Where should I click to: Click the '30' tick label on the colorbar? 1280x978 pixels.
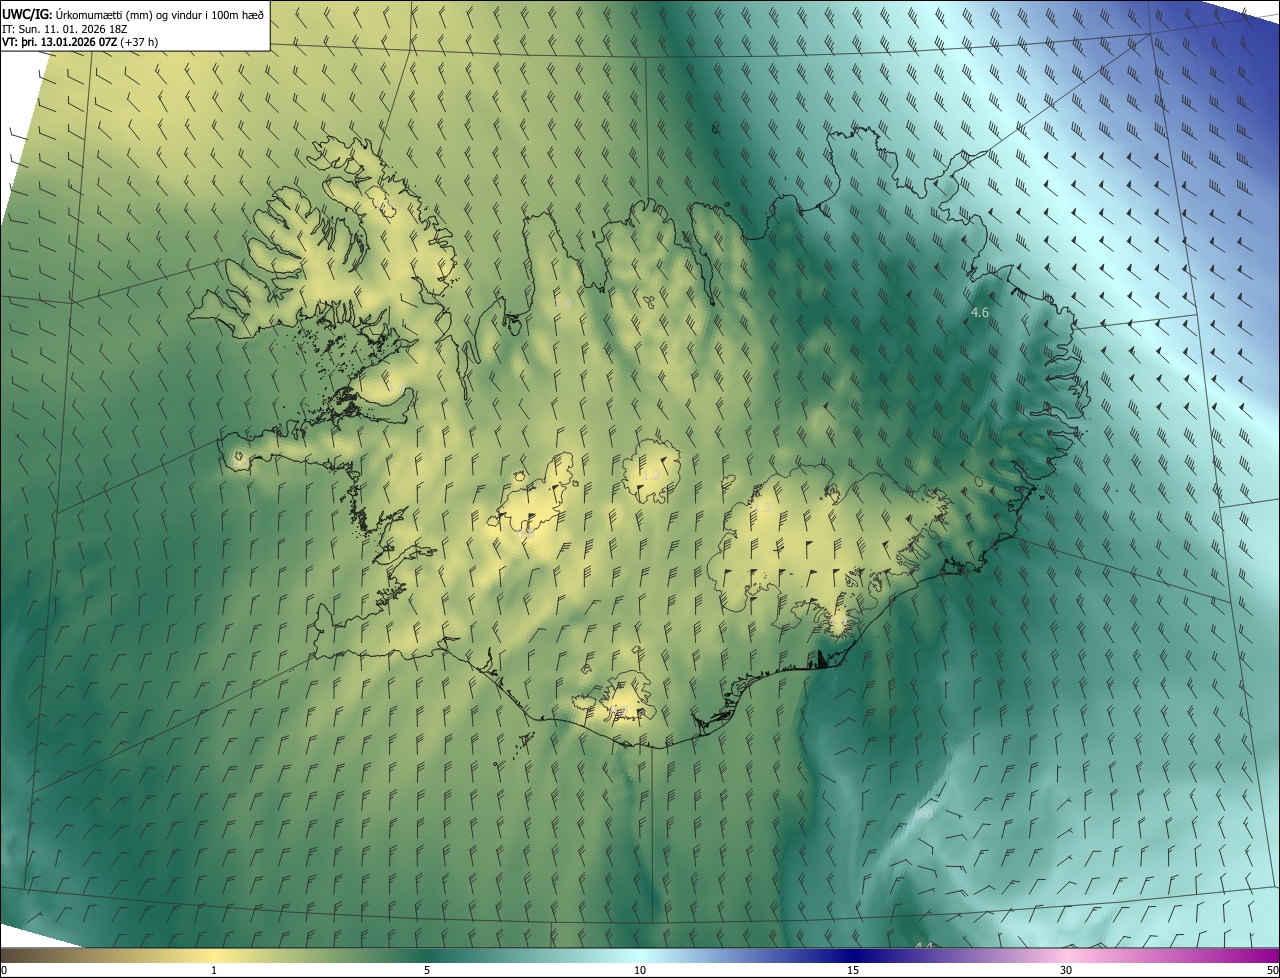[x=1066, y=970]
